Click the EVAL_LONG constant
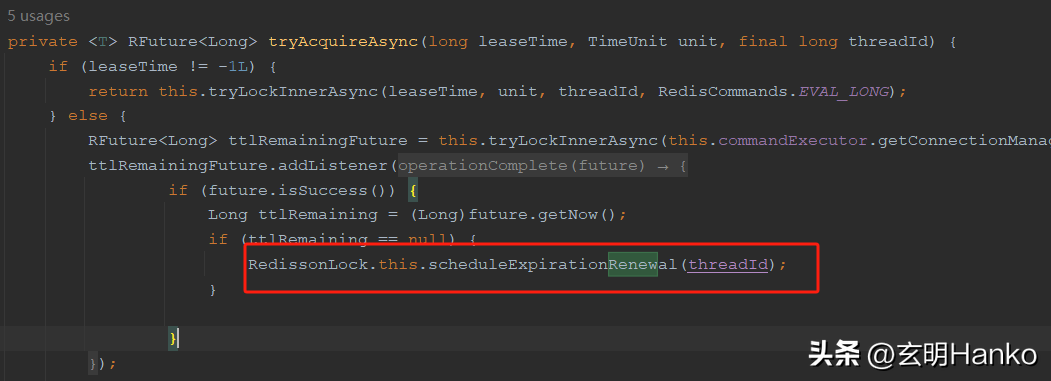 pyautogui.click(x=844, y=91)
